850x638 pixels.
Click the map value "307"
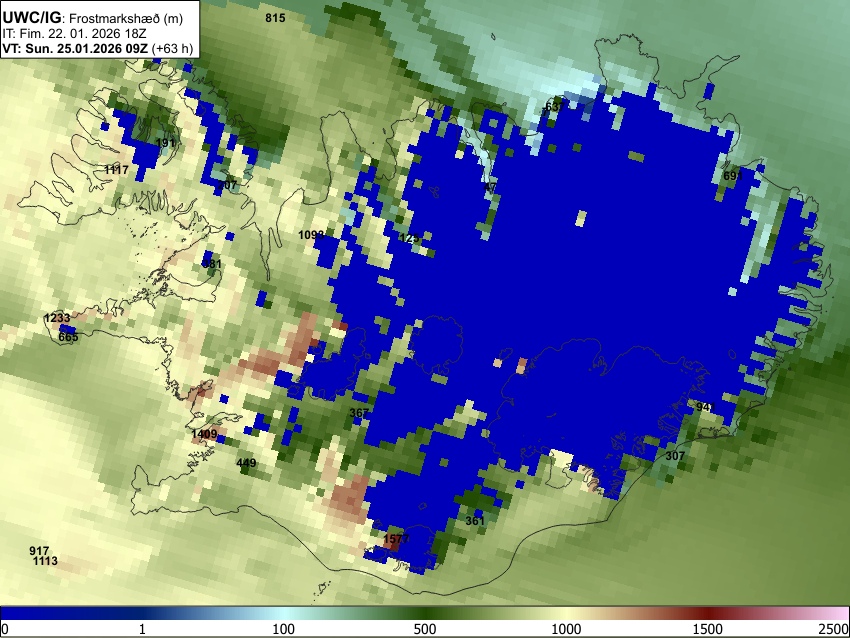675,456
